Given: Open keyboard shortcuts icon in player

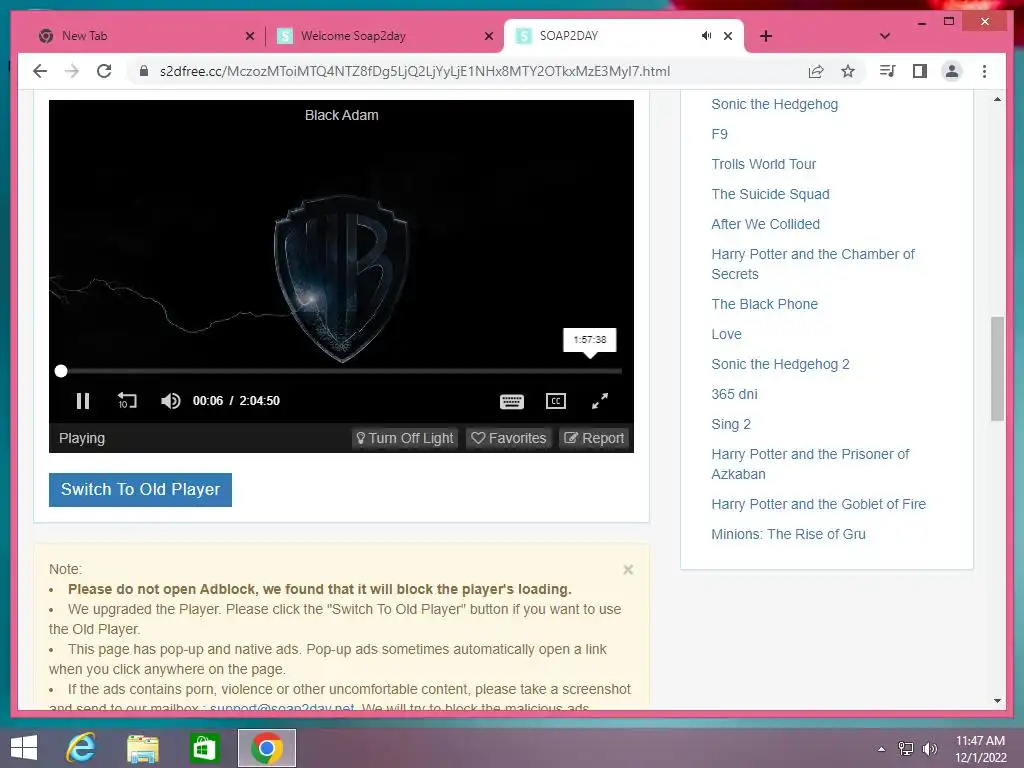Looking at the screenshot, I should click(511, 401).
